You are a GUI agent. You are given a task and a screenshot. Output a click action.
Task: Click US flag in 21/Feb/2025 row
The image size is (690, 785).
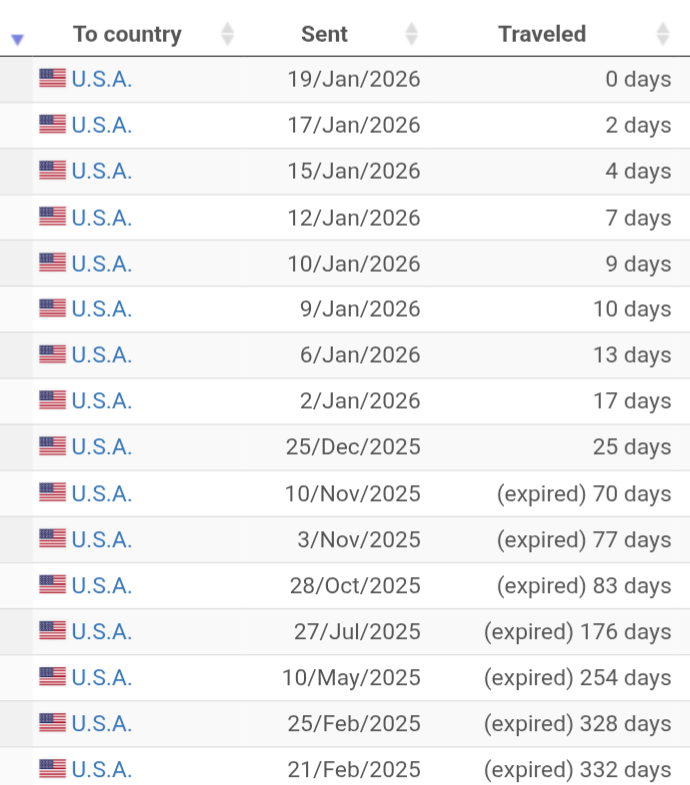click(52, 769)
